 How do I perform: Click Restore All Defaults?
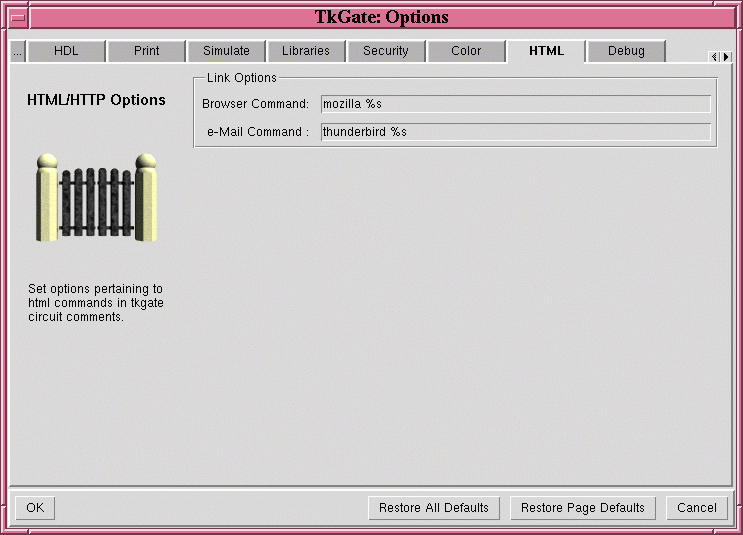coord(434,508)
